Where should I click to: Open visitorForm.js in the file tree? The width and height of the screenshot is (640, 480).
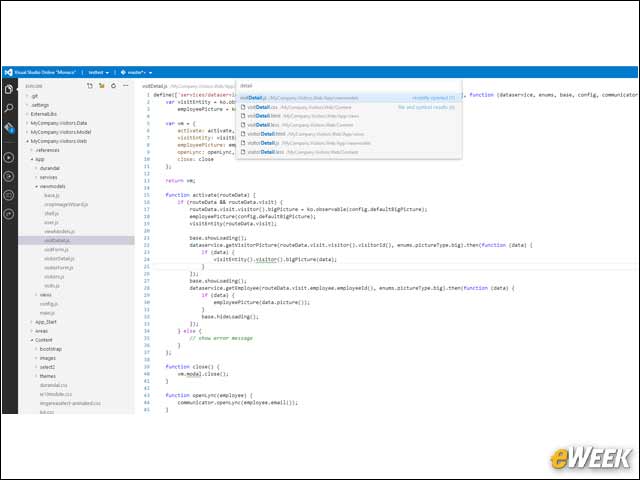[59, 267]
